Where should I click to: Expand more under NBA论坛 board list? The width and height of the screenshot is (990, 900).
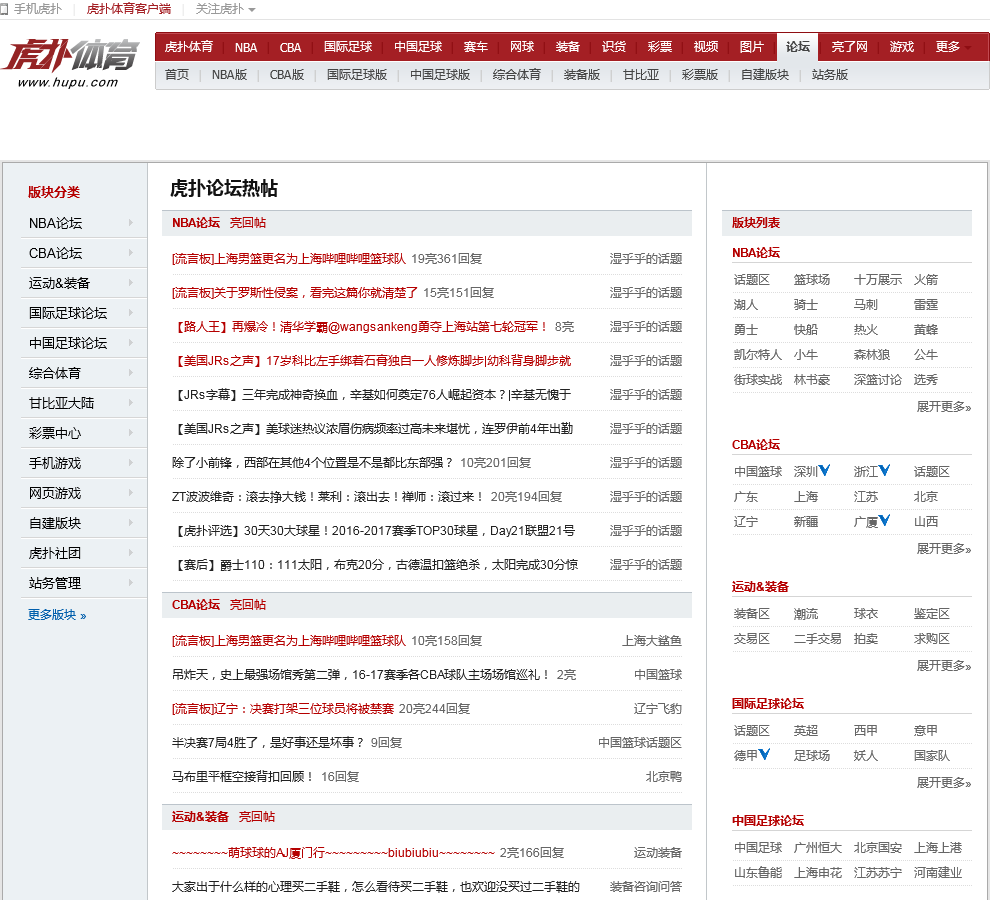tap(943, 407)
